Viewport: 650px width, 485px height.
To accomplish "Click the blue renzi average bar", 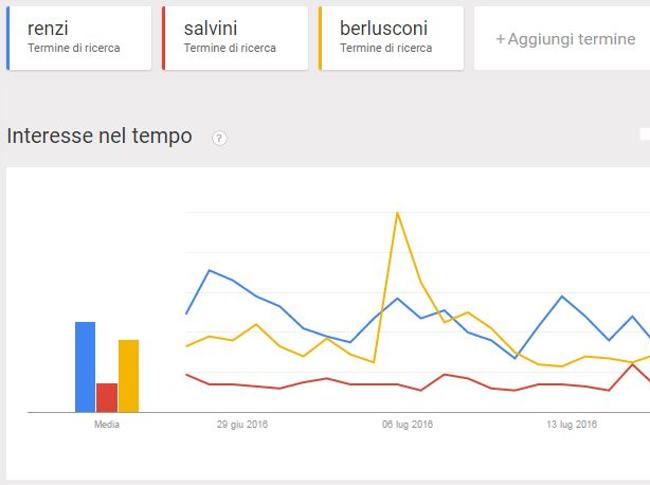I will [85, 367].
